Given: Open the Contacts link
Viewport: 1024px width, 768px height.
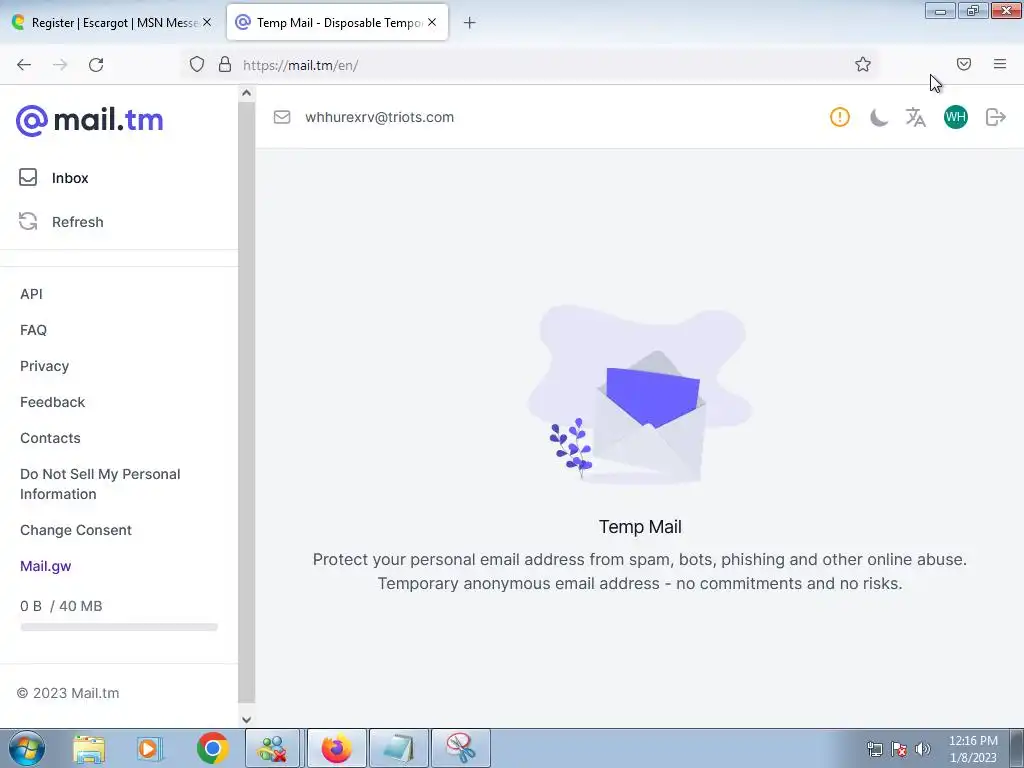Looking at the screenshot, I should point(50,438).
